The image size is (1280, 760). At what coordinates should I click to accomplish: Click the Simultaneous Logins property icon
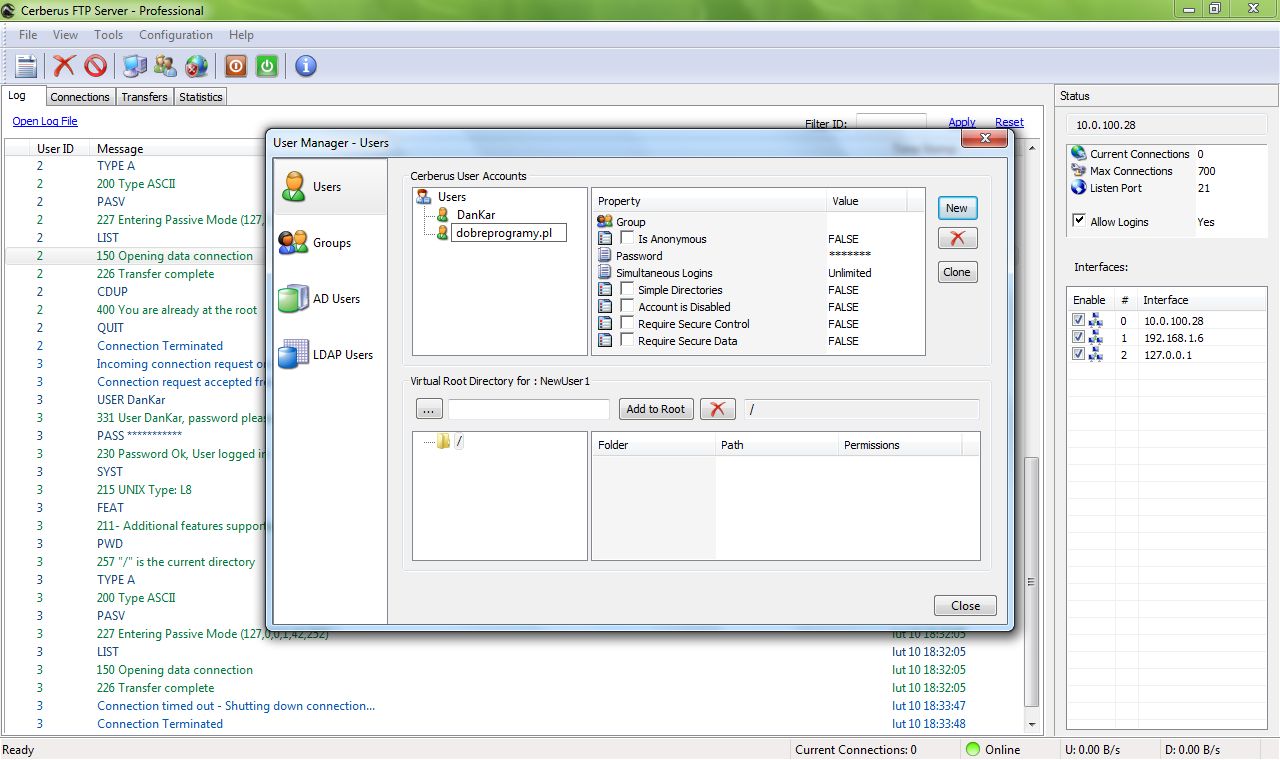click(604, 272)
